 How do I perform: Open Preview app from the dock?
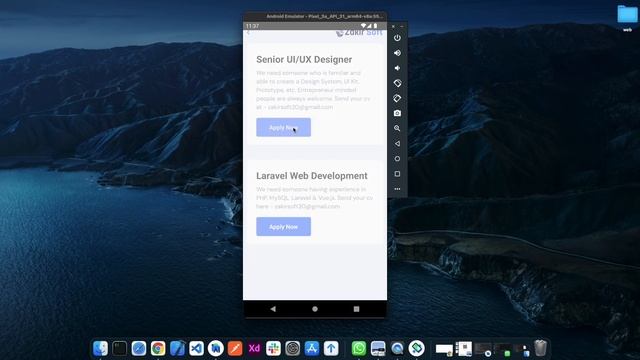(378, 349)
